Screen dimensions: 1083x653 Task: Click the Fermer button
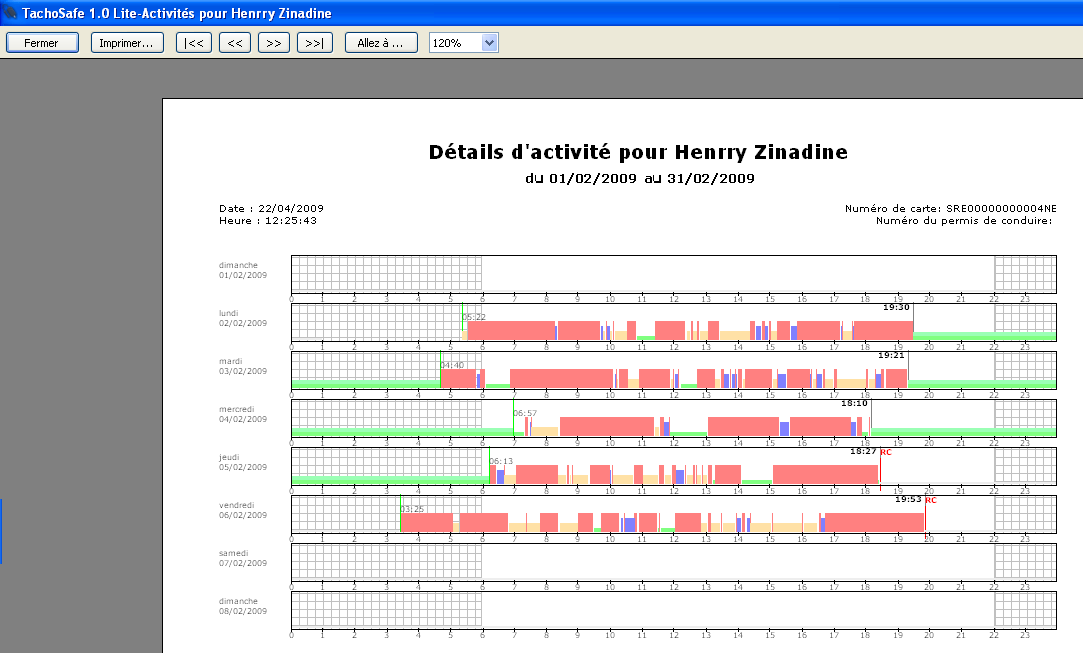41,43
